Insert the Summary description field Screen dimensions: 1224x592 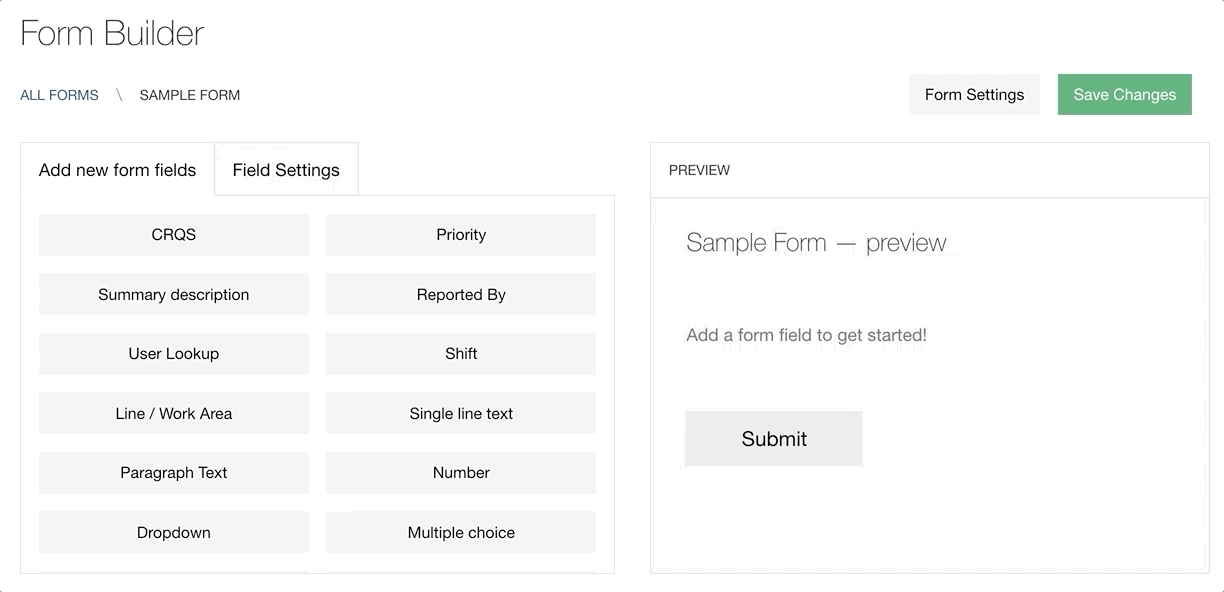pos(174,295)
